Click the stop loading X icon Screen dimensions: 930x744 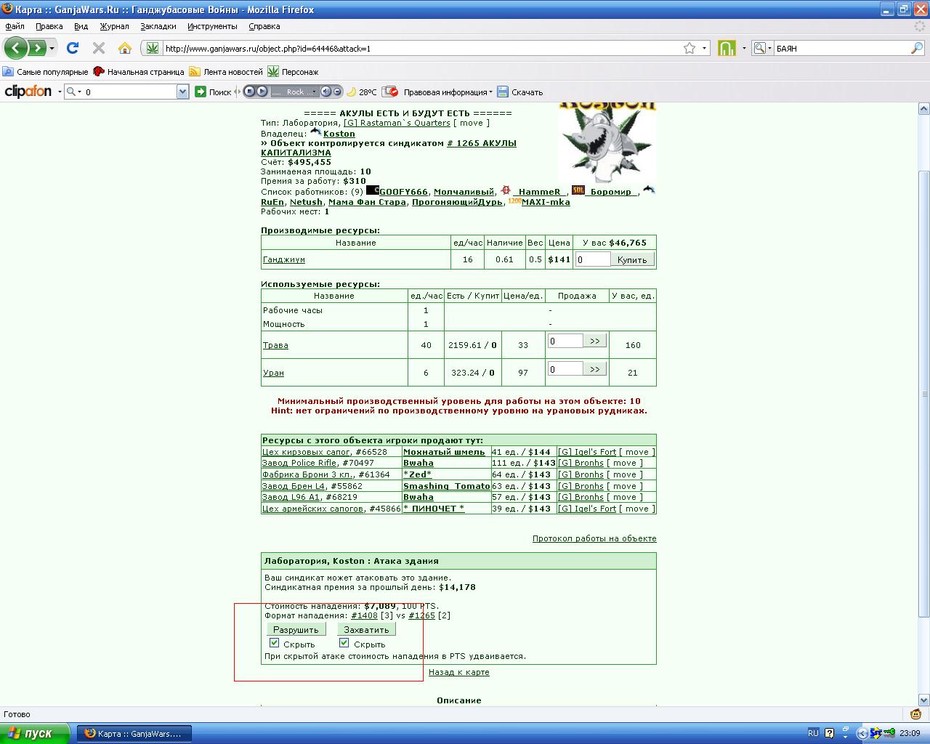click(x=99, y=48)
